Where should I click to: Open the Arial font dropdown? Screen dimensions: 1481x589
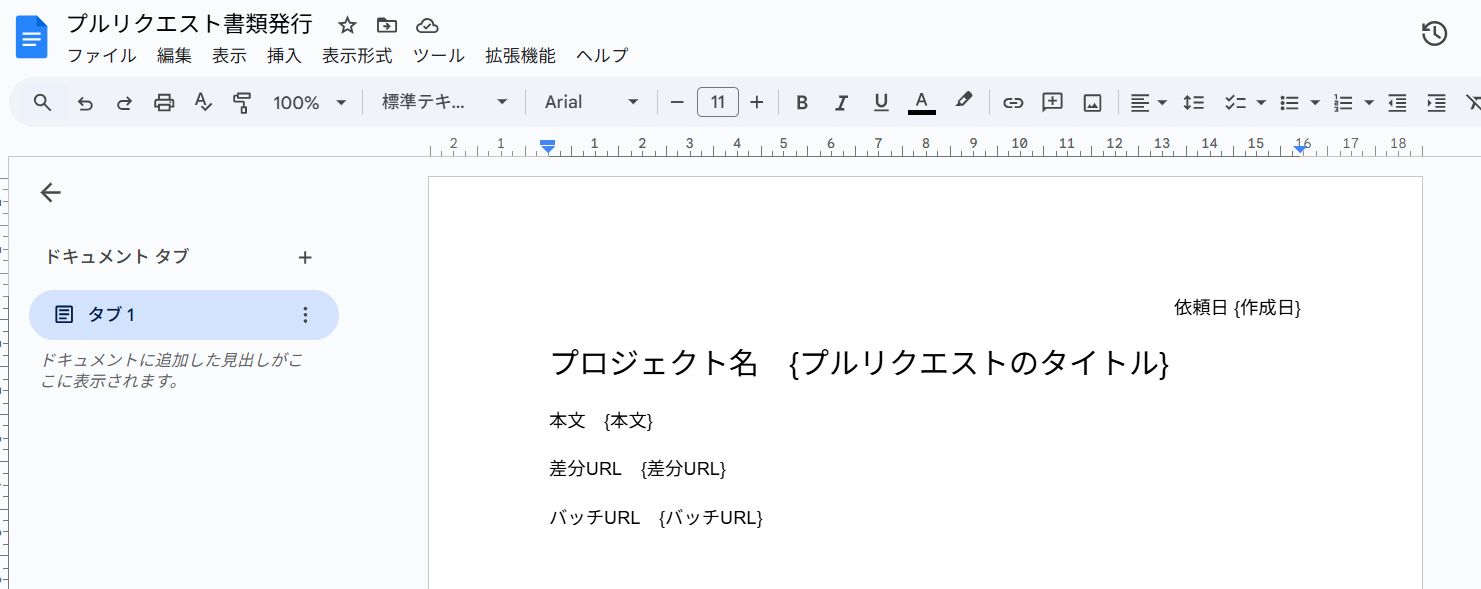(591, 102)
